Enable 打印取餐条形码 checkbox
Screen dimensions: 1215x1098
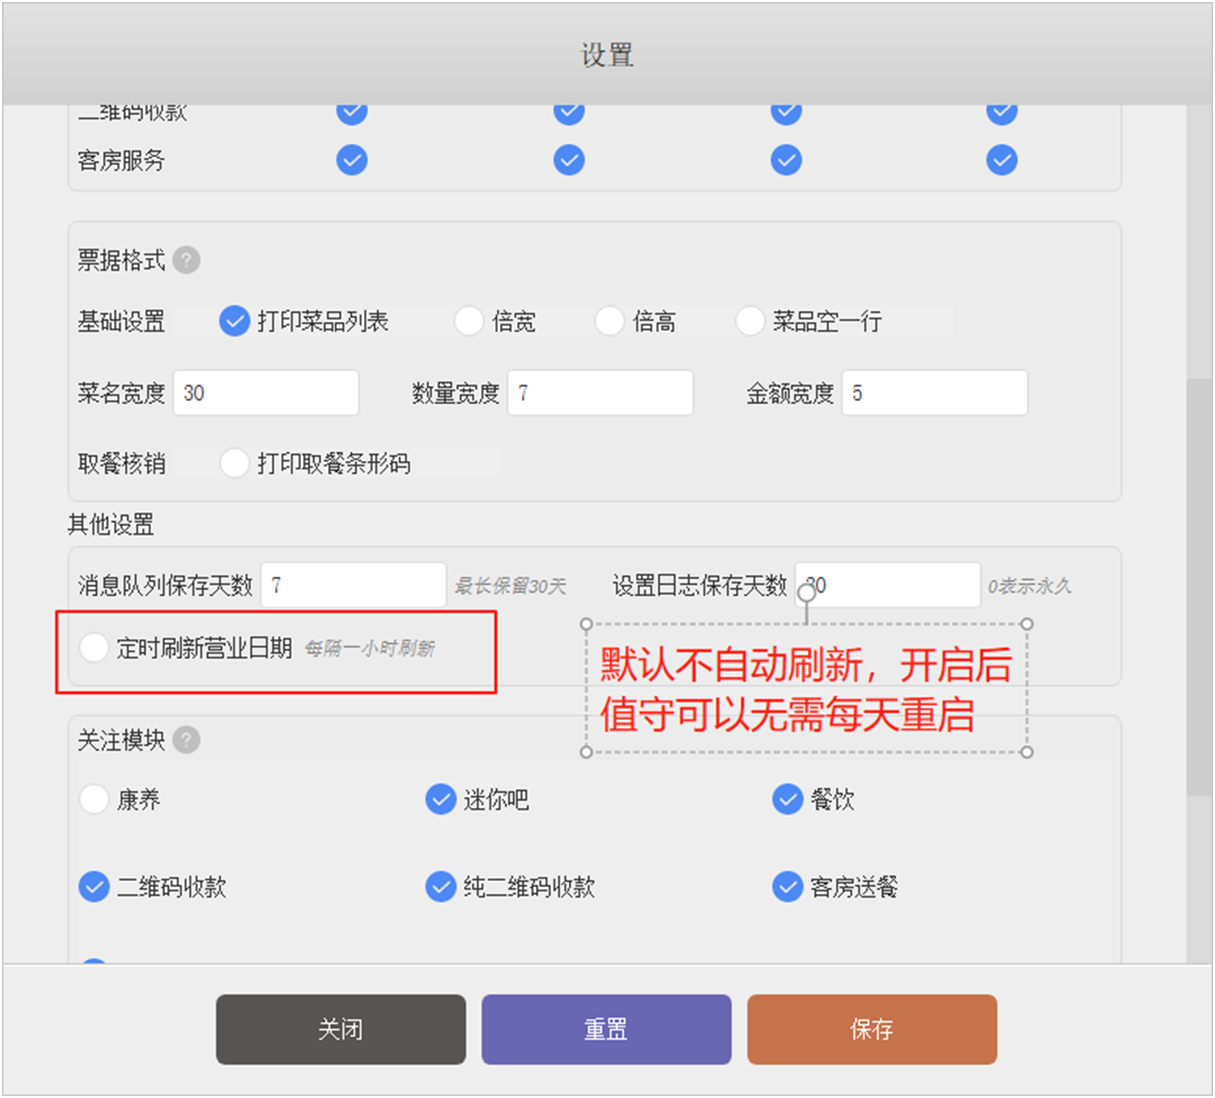(x=234, y=463)
